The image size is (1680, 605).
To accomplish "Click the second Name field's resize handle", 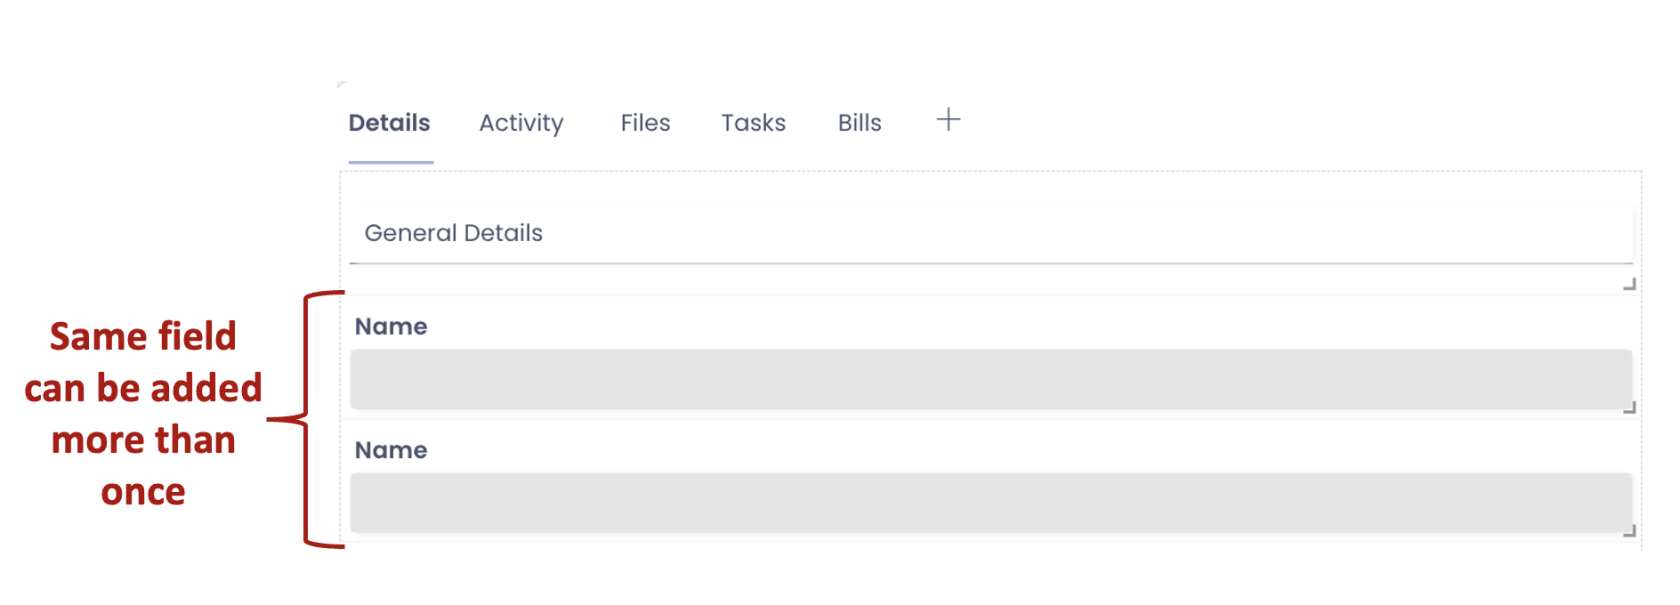I will click(1629, 531).
